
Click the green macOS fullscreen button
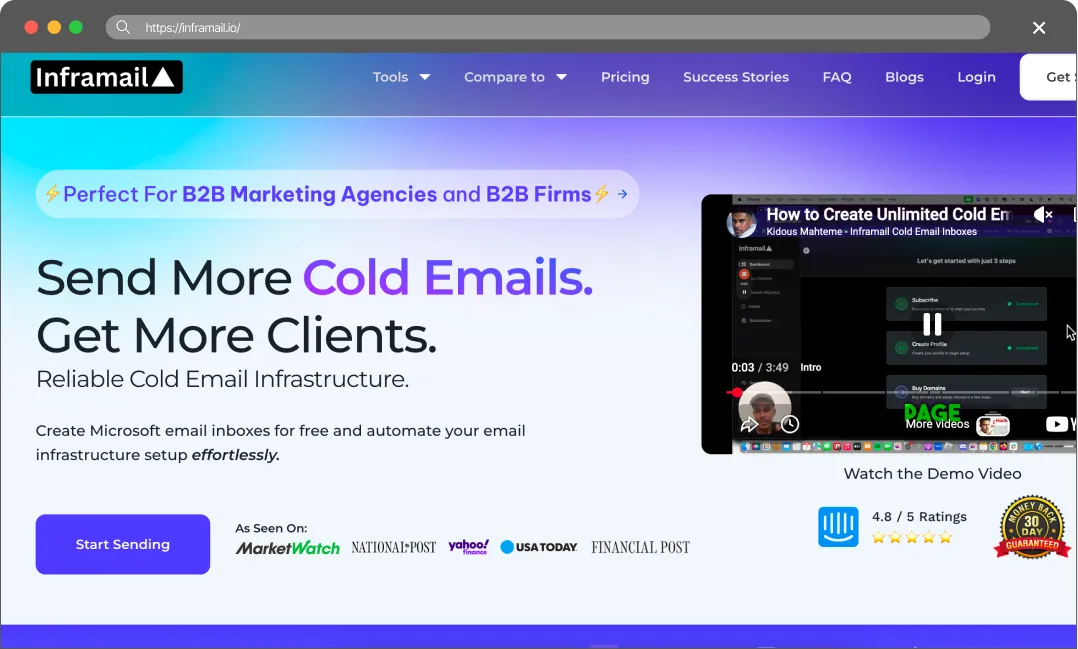(76, 28)
